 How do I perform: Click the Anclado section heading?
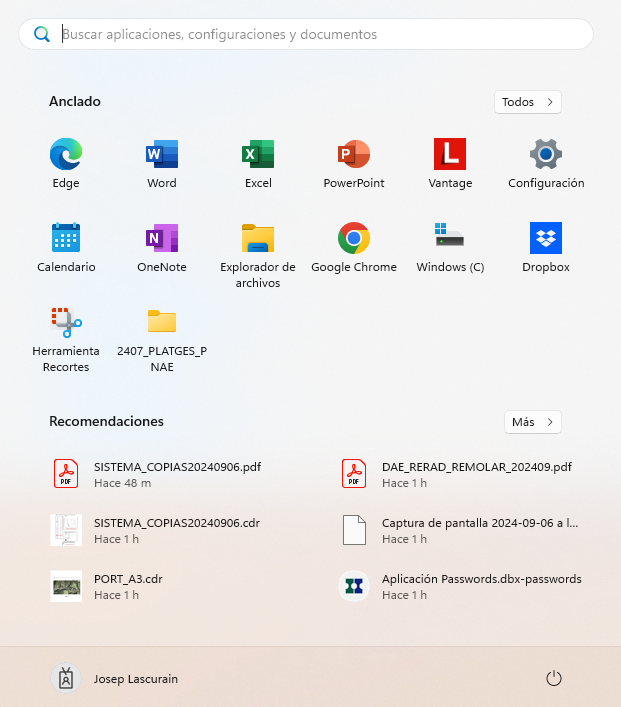pos(75,101)
